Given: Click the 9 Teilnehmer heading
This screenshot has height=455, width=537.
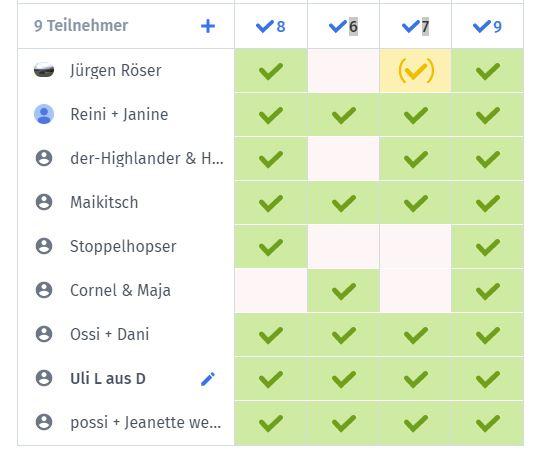Looking at the screenshot, I should click(81, 26).
